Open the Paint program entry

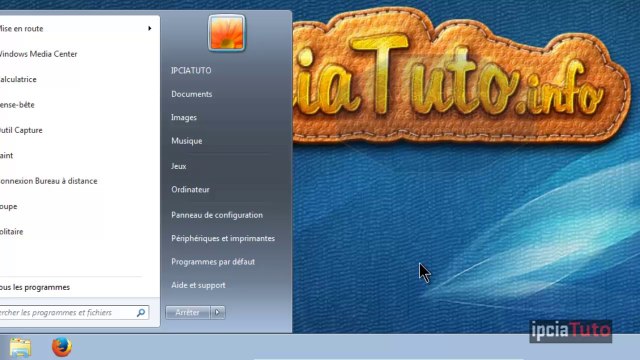[7, 156]
